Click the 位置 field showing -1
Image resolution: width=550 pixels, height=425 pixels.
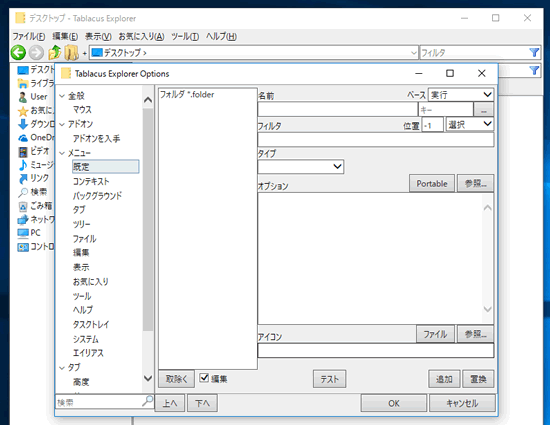pyautogui.click(x=432, y=125)
